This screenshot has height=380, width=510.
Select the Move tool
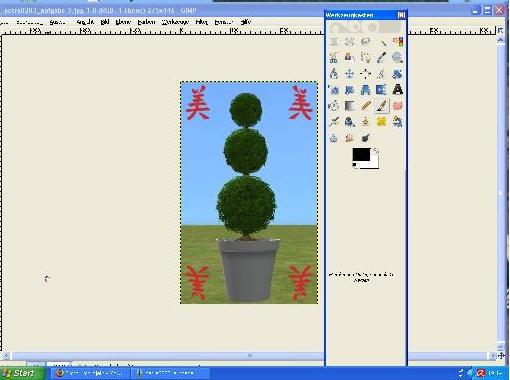349,74
